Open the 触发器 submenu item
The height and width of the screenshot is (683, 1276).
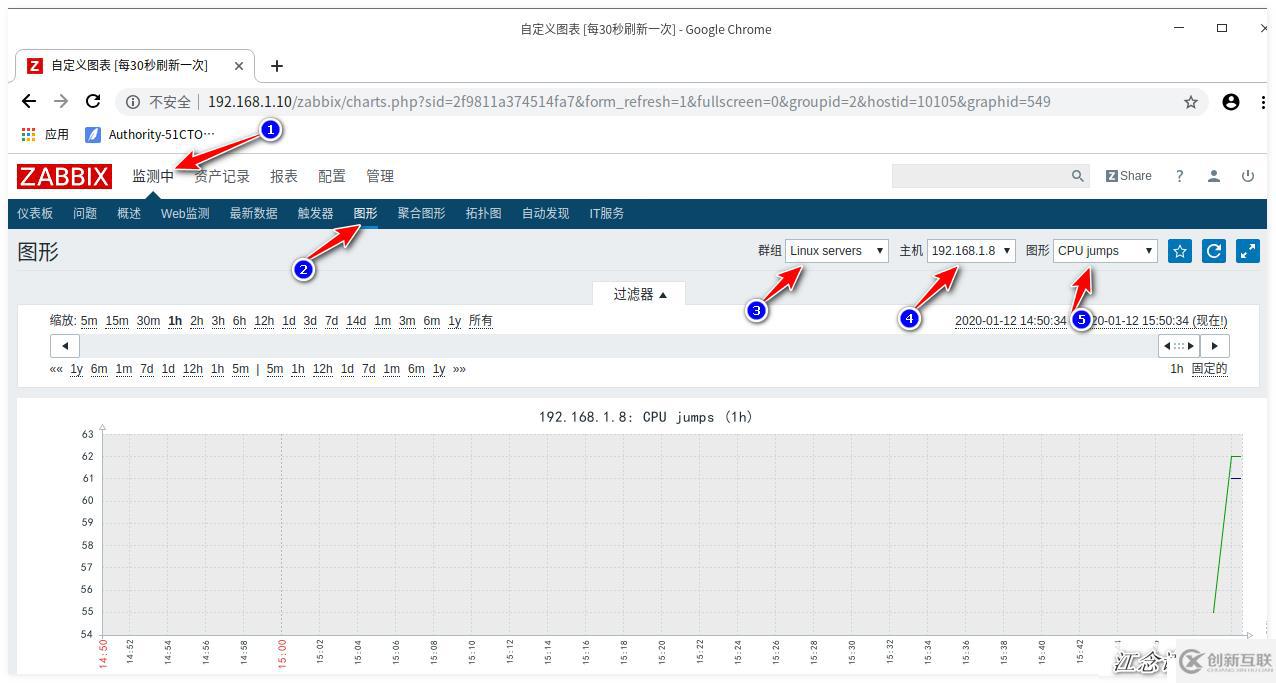[316, 214]
